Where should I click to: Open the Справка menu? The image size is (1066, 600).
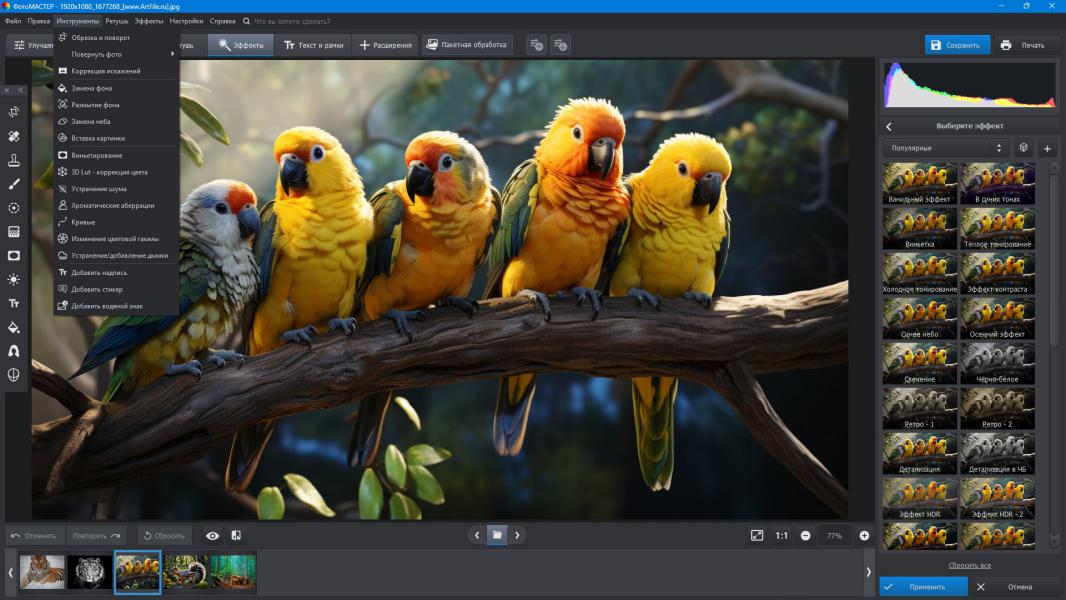coord(222,21)
